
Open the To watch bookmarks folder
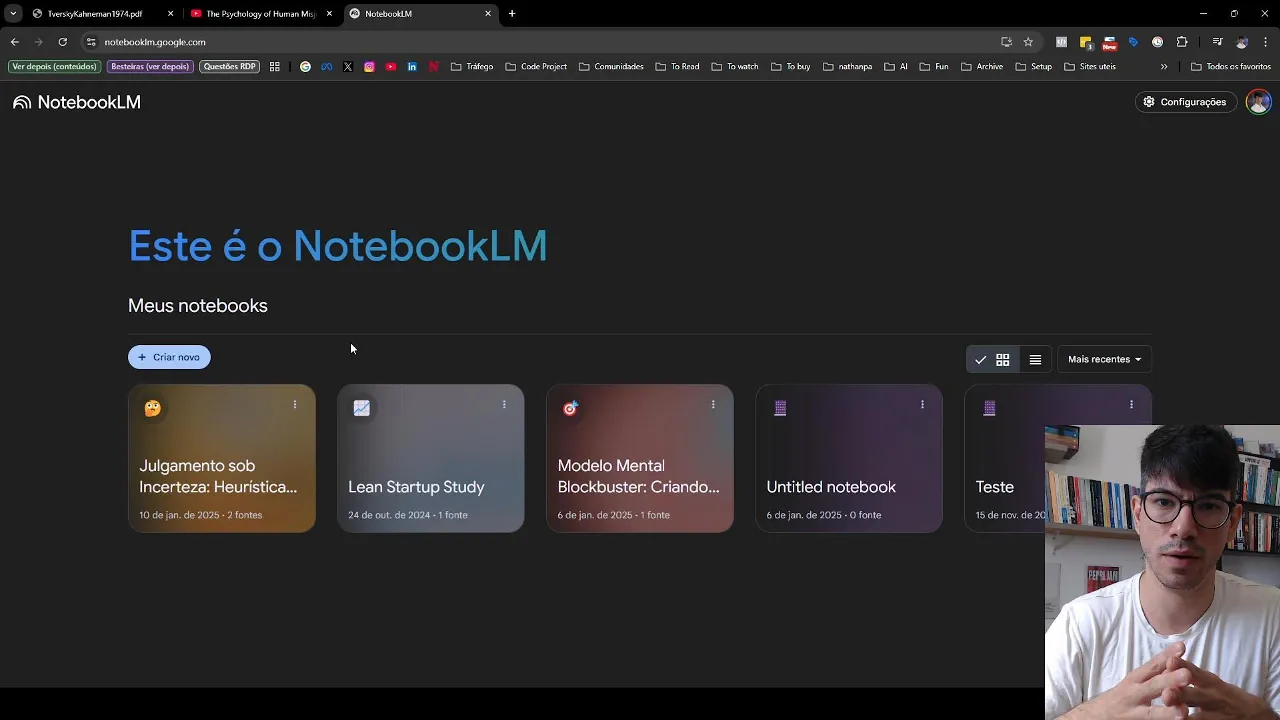click(735, 67)
